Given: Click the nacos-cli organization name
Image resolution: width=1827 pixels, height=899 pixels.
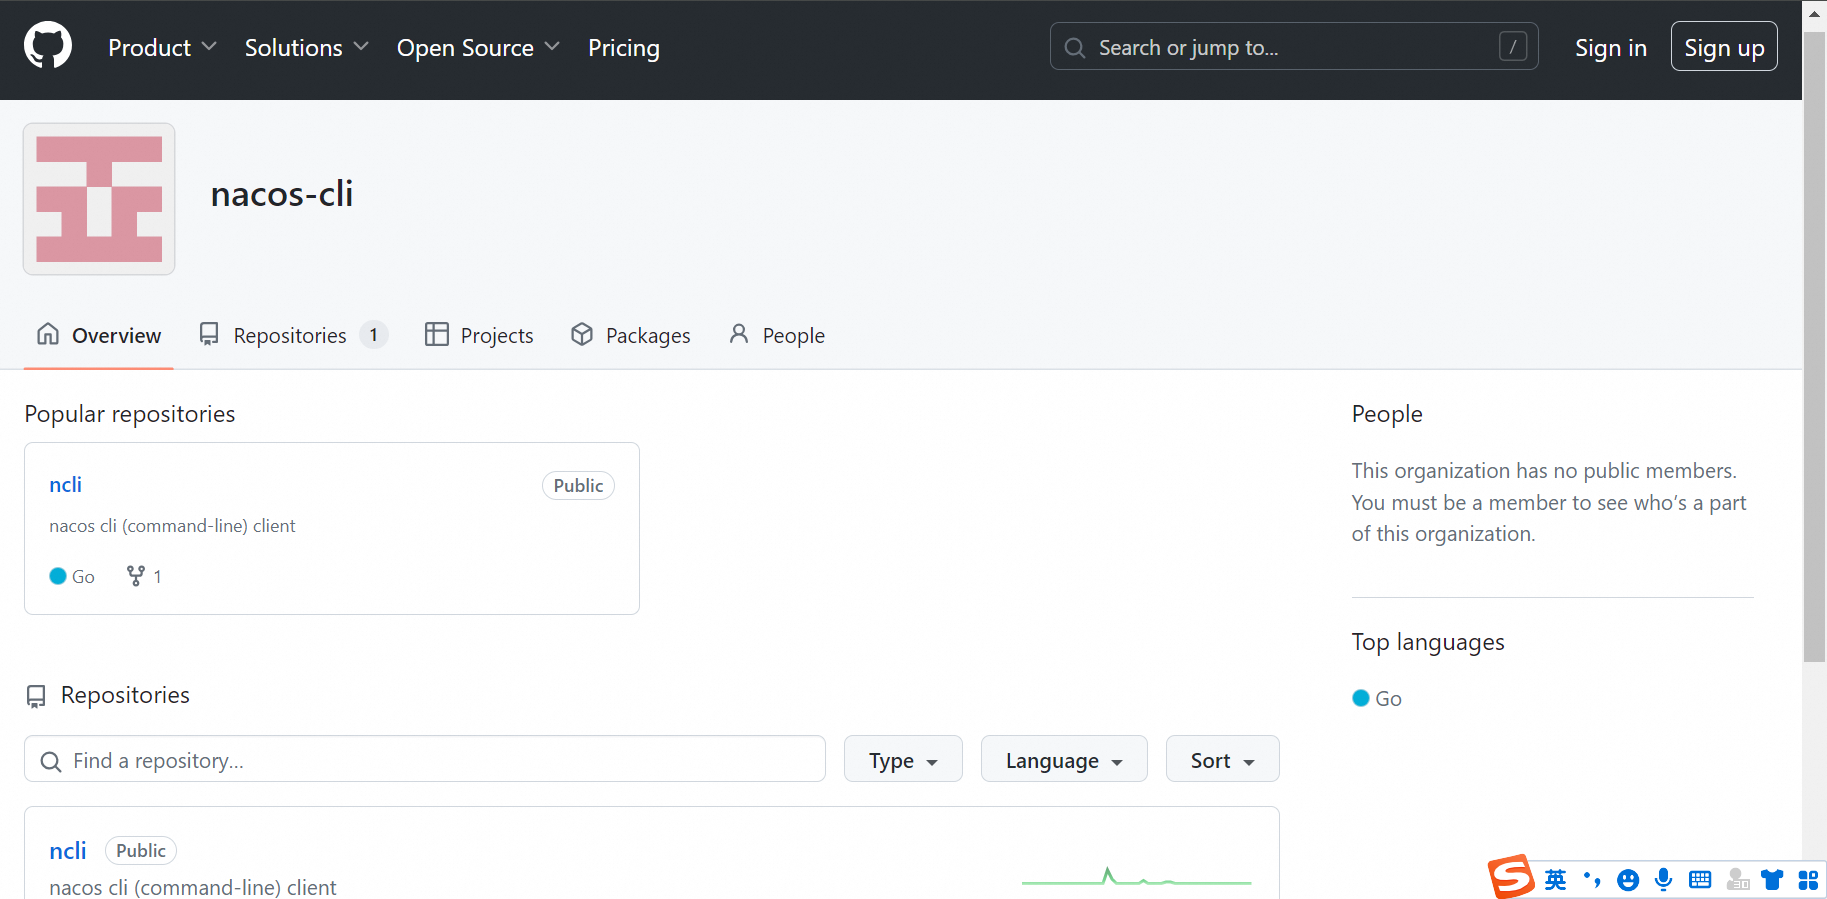Looking at the screenshot, I should [282, 194].
